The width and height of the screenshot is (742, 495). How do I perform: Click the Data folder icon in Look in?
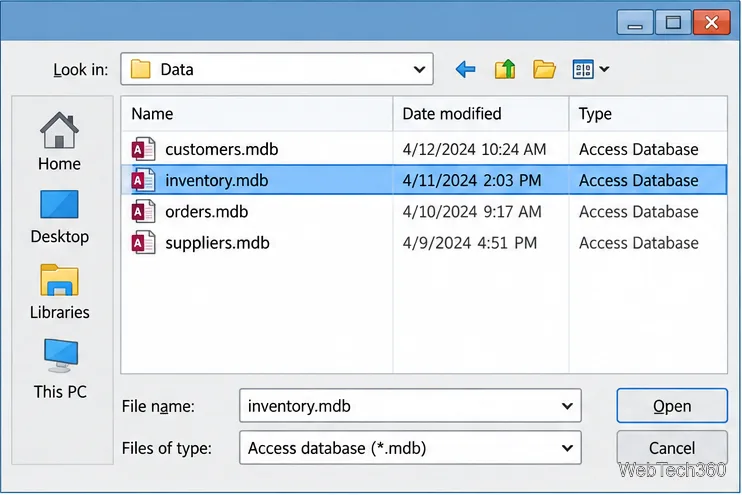coord(141,69)
